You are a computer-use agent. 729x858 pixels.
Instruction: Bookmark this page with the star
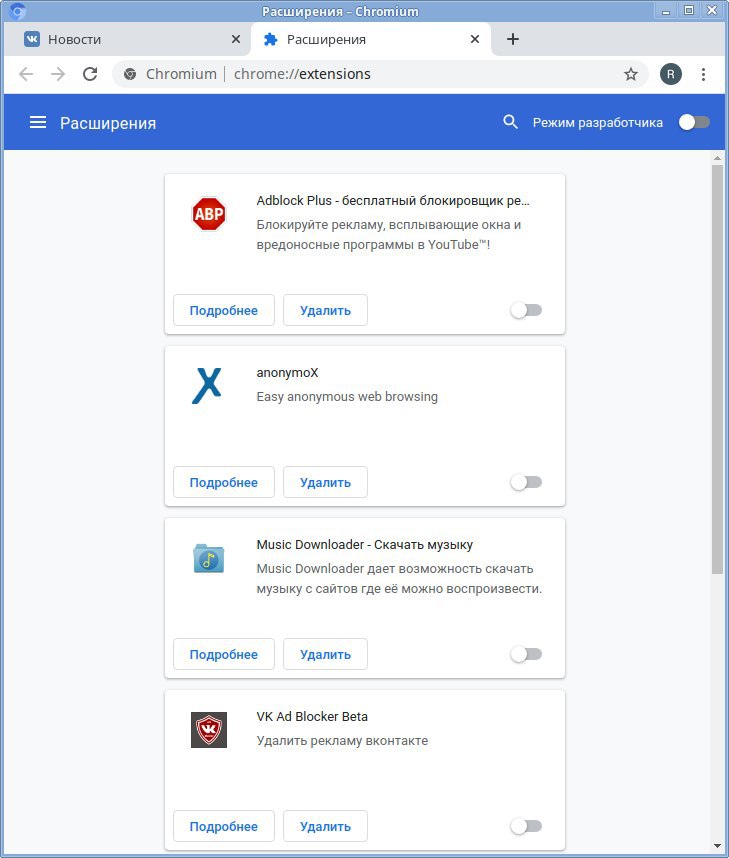point(630,74)
